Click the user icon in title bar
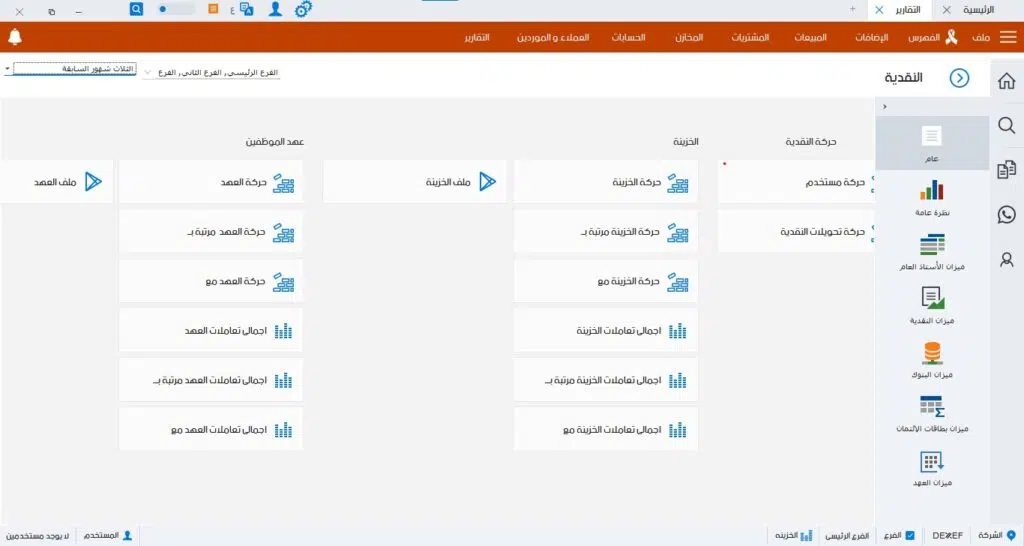The height and width of the screenshot is (546, 1024). 275,9
